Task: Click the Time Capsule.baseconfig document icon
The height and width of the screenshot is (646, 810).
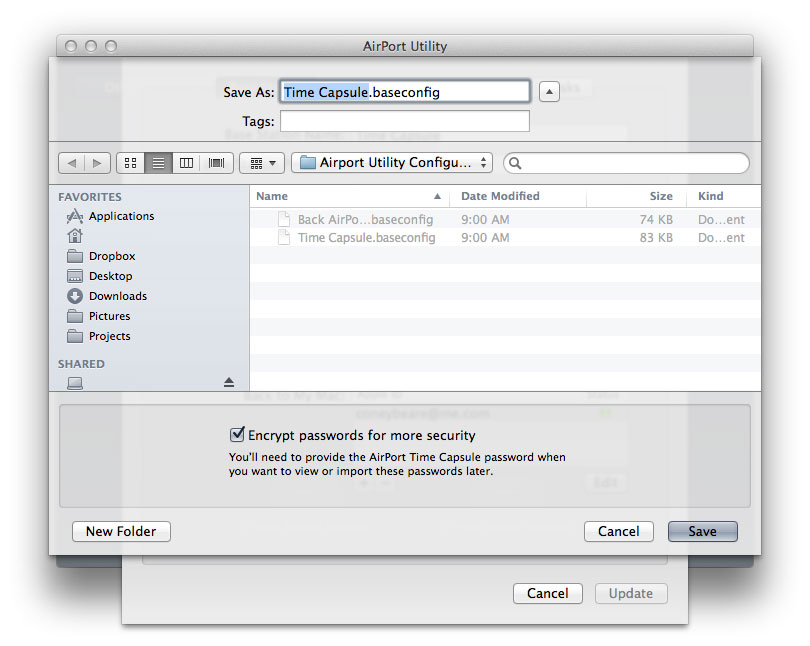Action: (x=284, y=238)
